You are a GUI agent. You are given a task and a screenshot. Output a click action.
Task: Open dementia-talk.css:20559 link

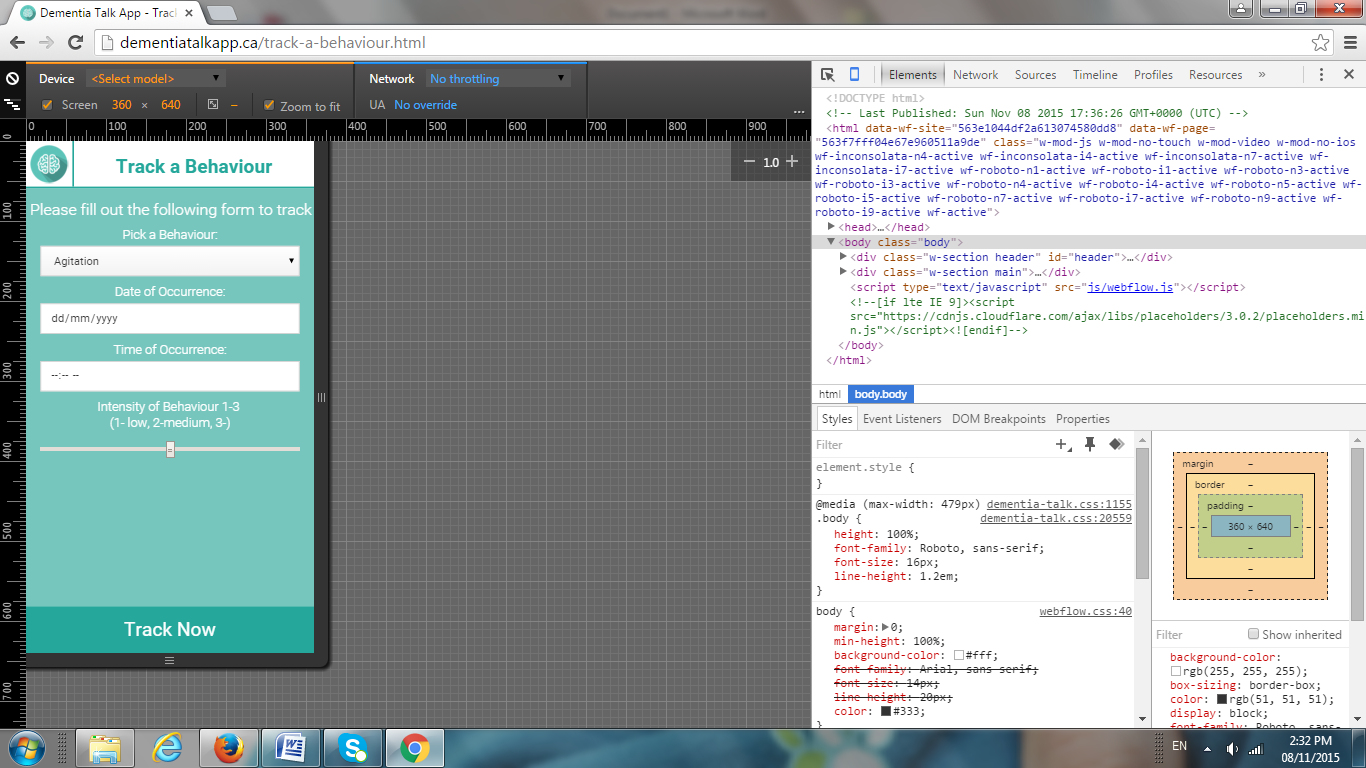tap(1056, 519)
